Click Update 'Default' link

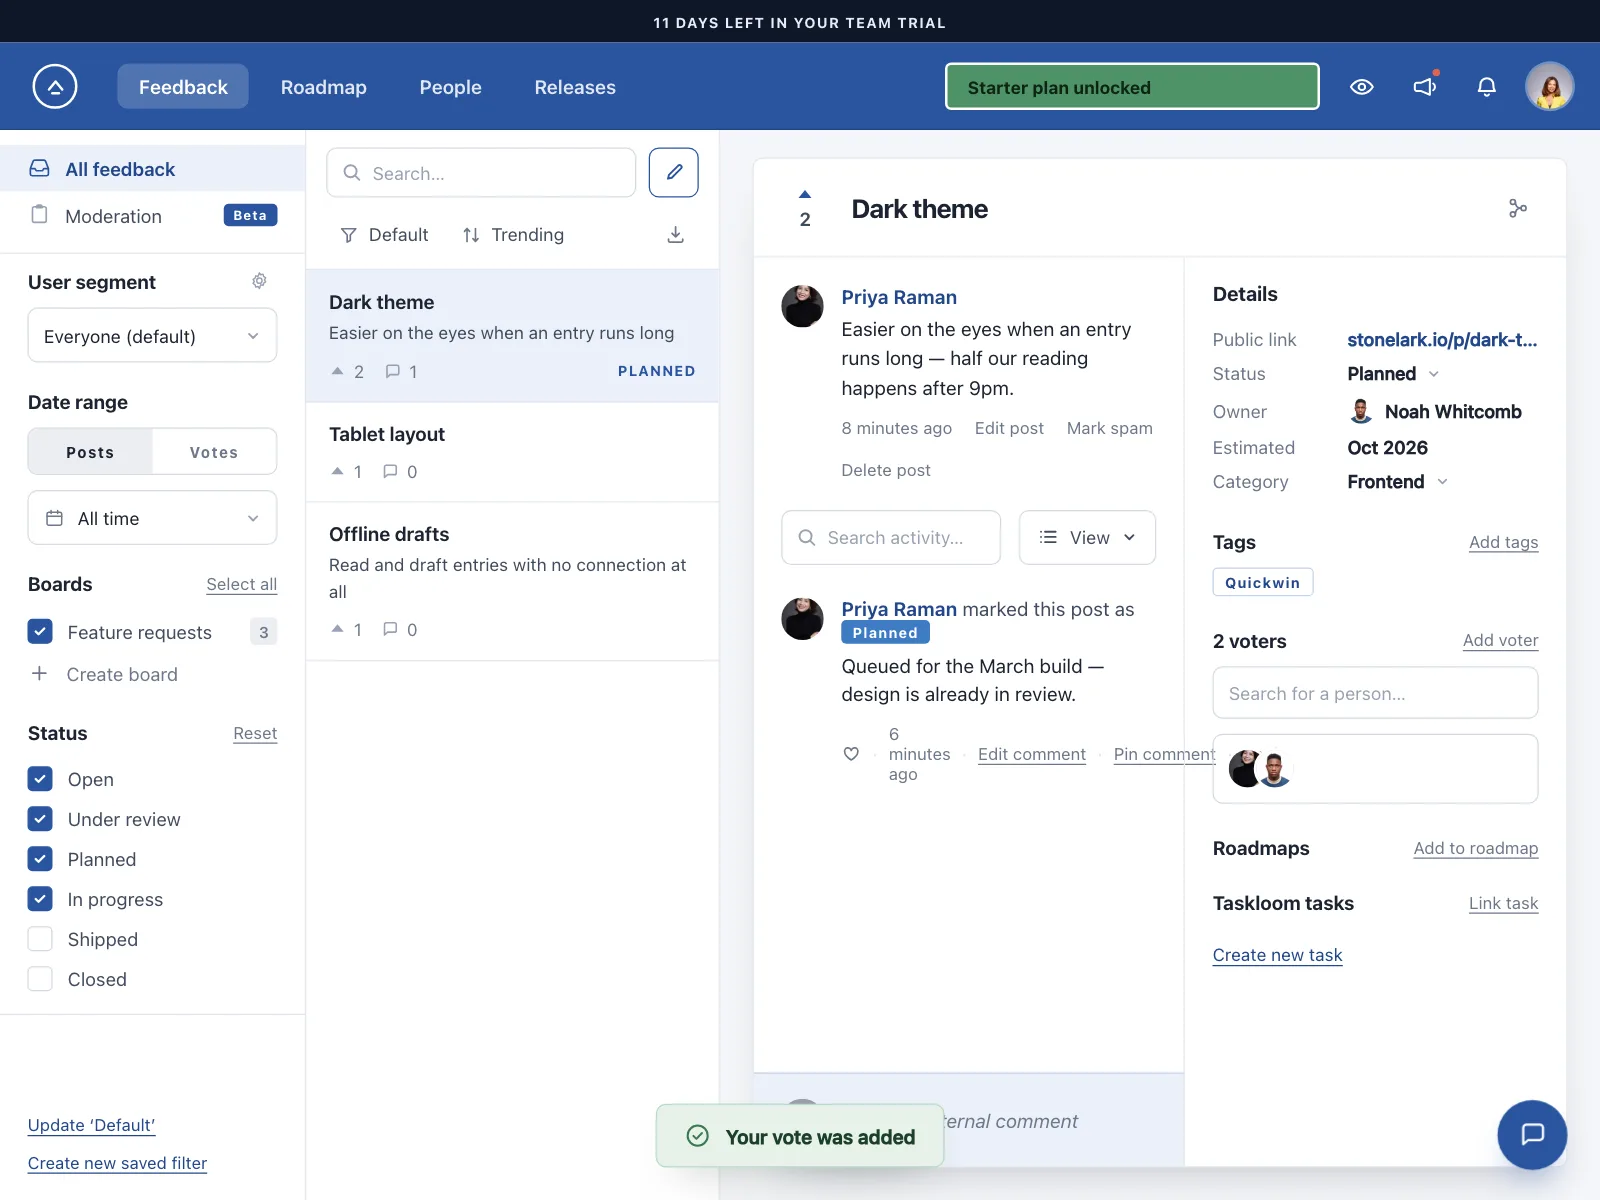[91, 1125]
